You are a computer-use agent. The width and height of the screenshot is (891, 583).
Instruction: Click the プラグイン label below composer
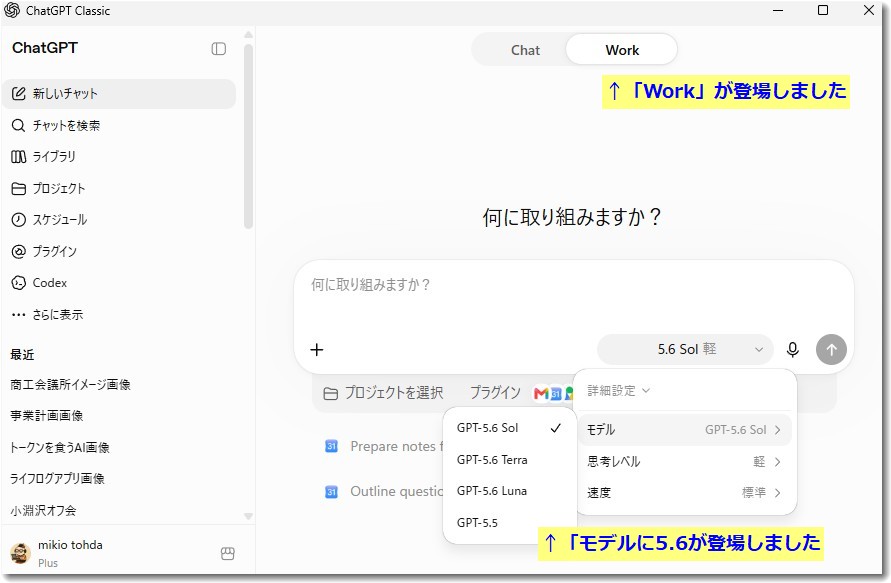(495, 393)
